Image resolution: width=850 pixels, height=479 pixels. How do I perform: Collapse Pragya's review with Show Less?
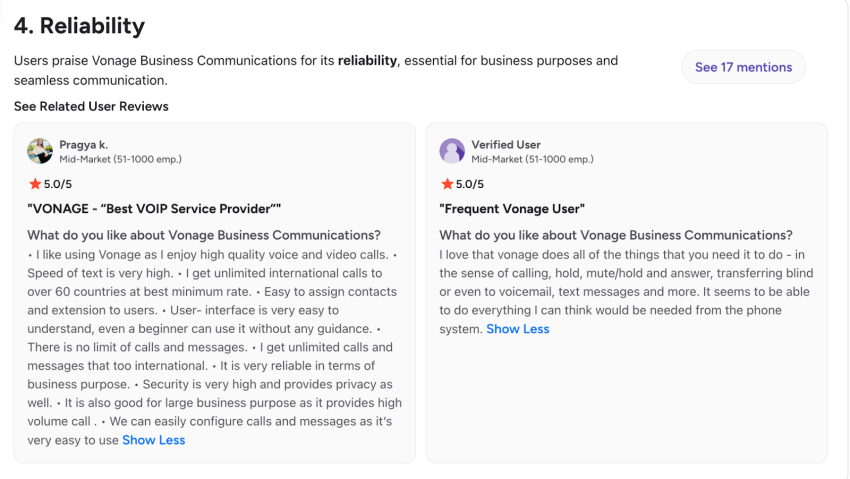[153, 440]
